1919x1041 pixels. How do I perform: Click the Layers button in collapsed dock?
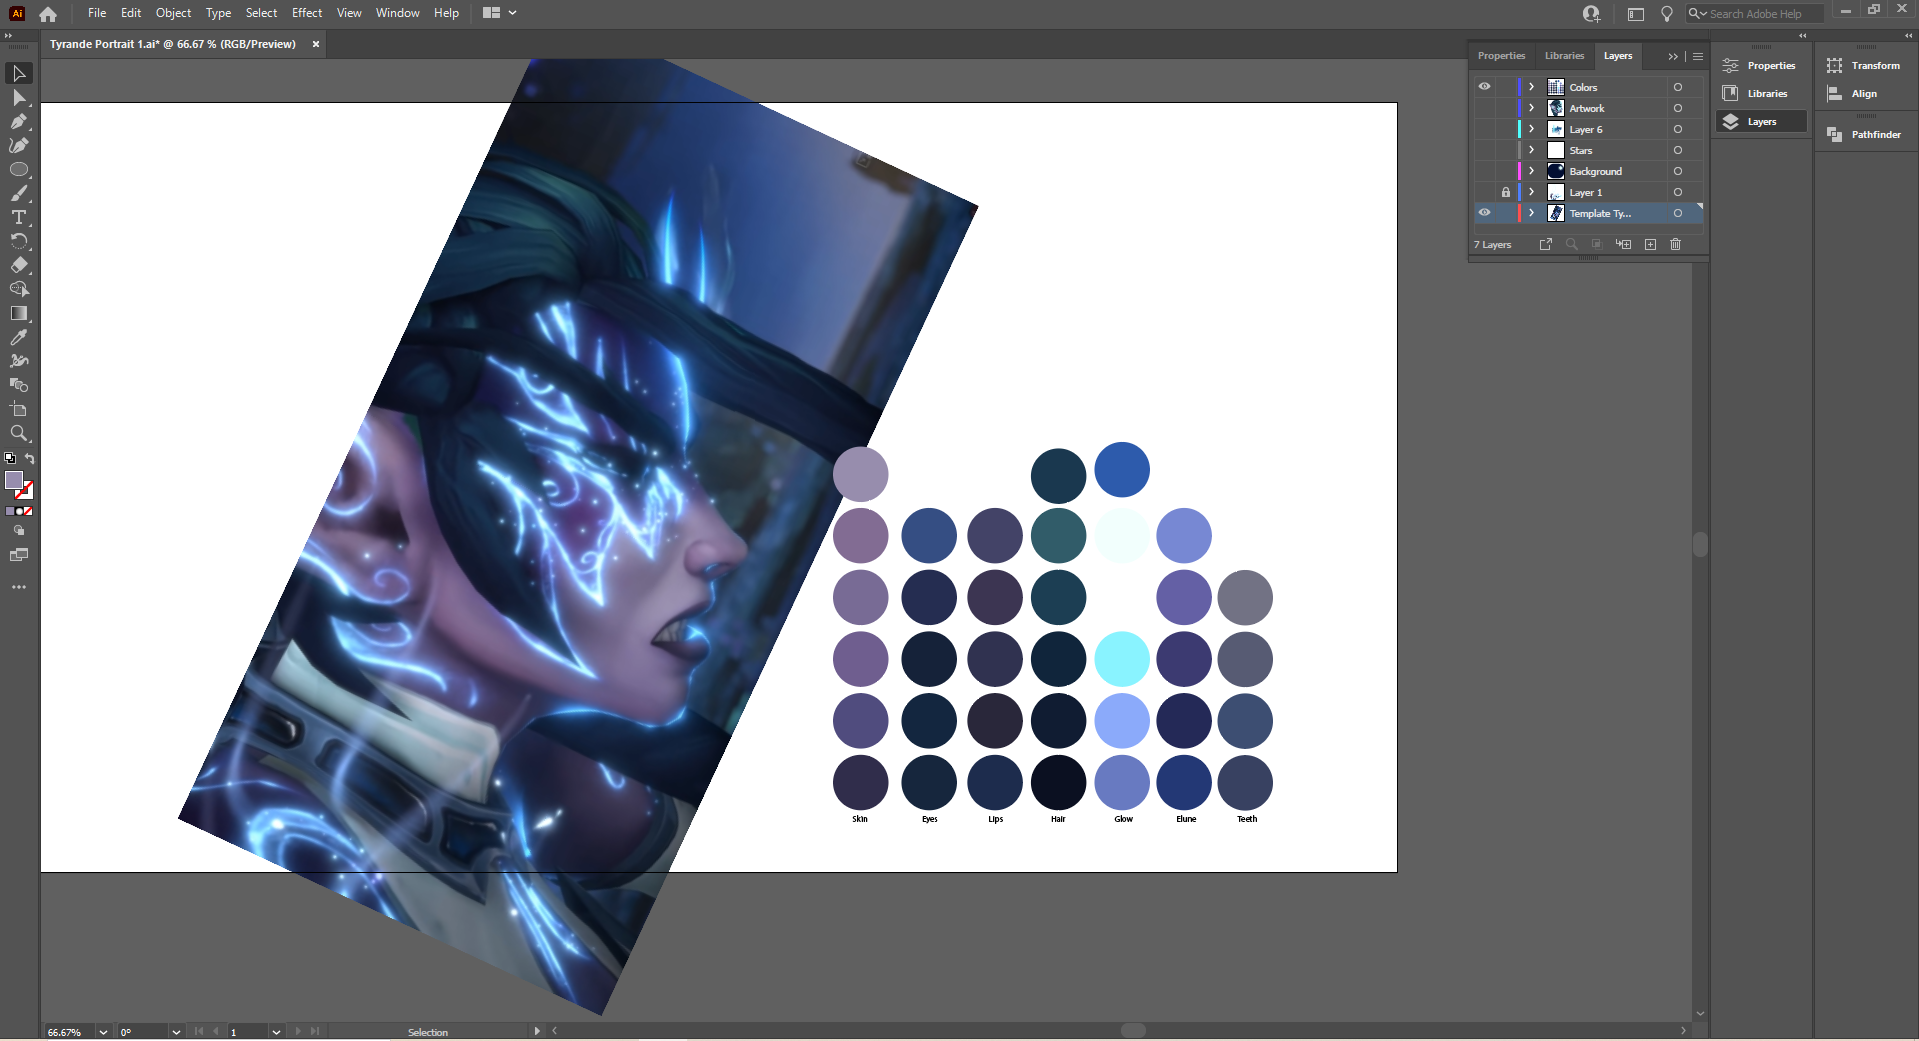tap(1762, 122)
